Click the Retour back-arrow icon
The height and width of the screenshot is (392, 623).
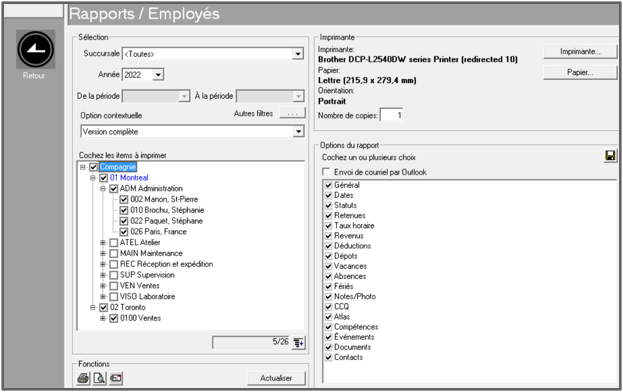pyautogui.click(x=36, y=49)
